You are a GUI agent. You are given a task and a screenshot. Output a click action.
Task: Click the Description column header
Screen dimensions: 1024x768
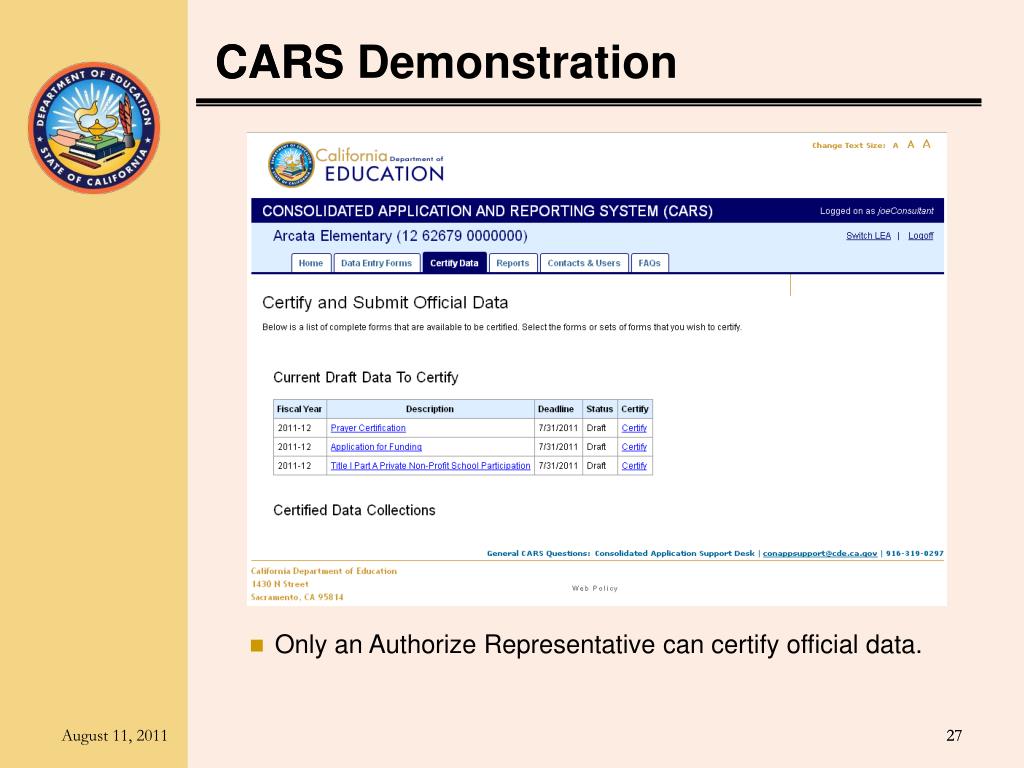pyautogui.click(x=430, y=409)
